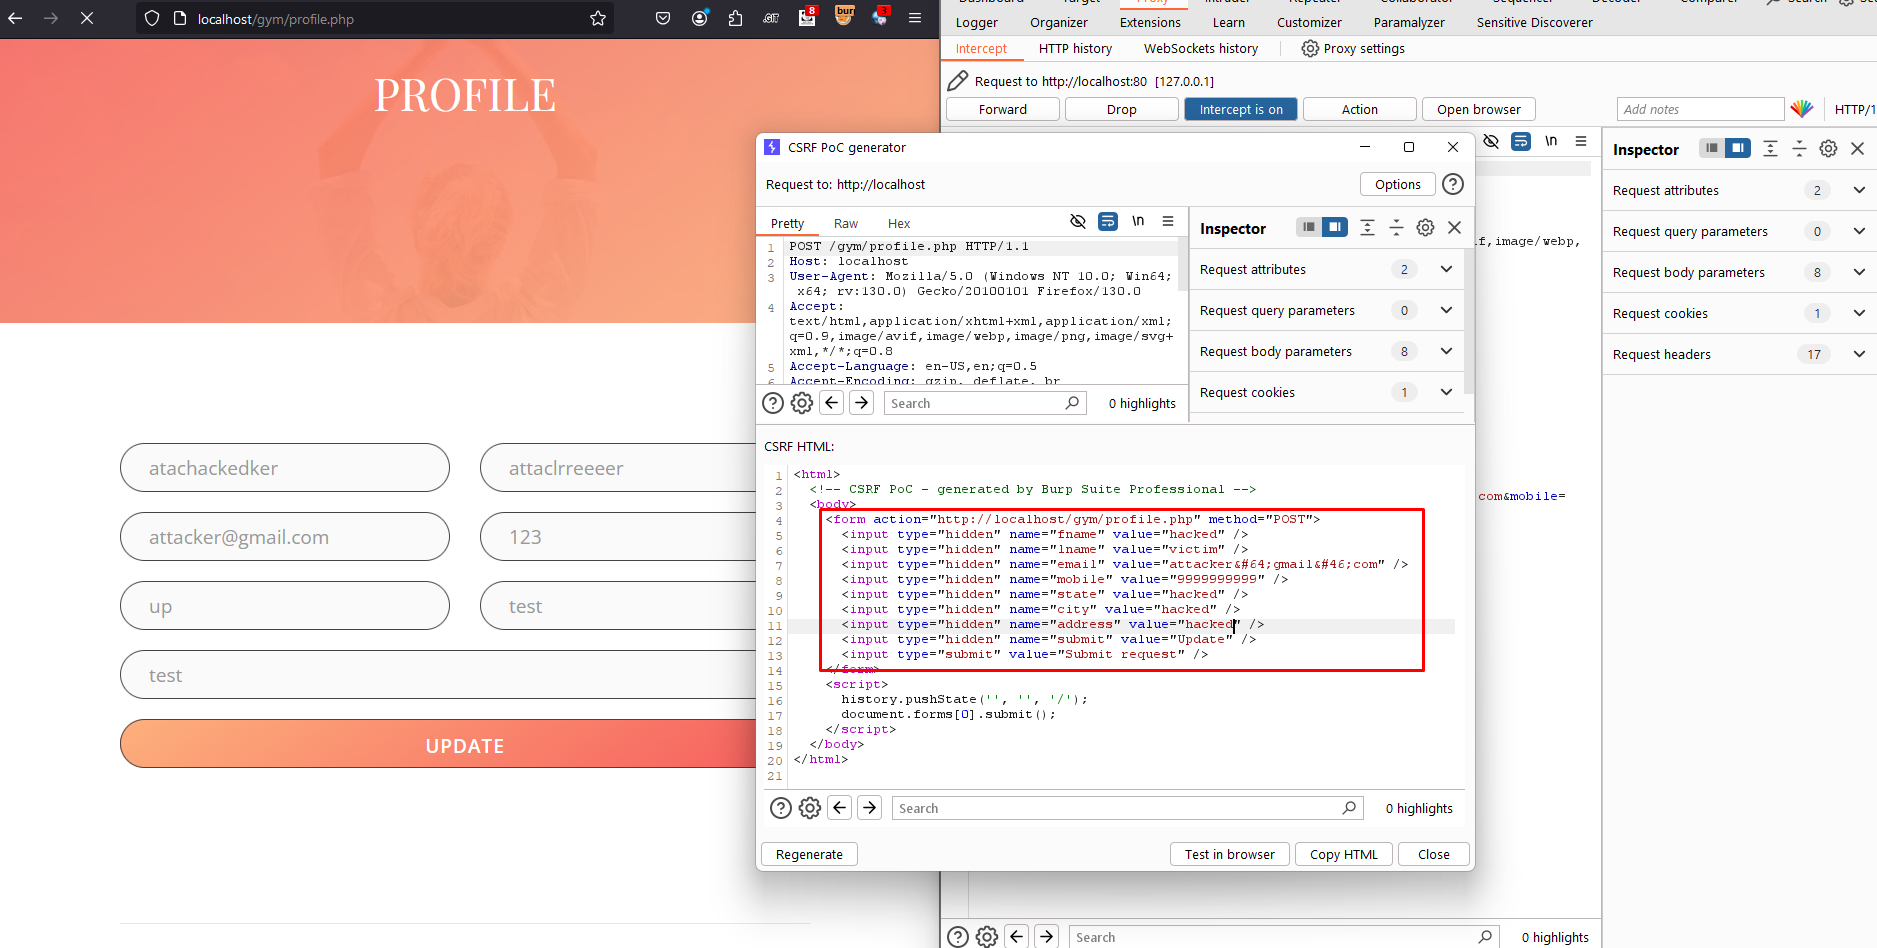This screenshot has width=1877, height=948.
Task: Toggle line wrap in dialog request editor
Action: pyautogui.click(x=1108, y=221)
